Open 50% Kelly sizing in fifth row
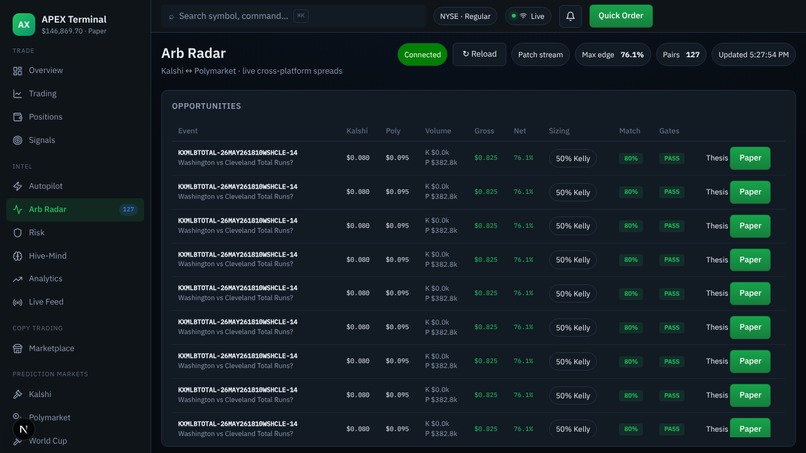The image size is (806, 453). (573, 294)
